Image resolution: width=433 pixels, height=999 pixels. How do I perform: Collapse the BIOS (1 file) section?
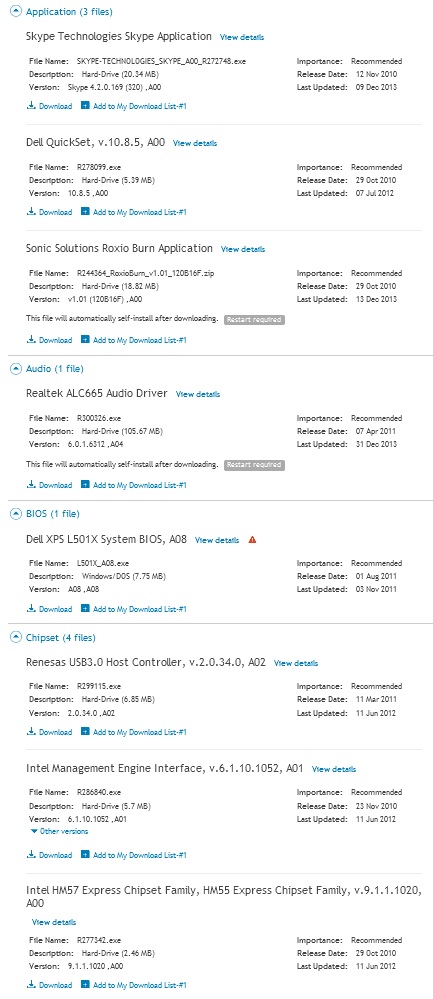(x=15, y=514)
